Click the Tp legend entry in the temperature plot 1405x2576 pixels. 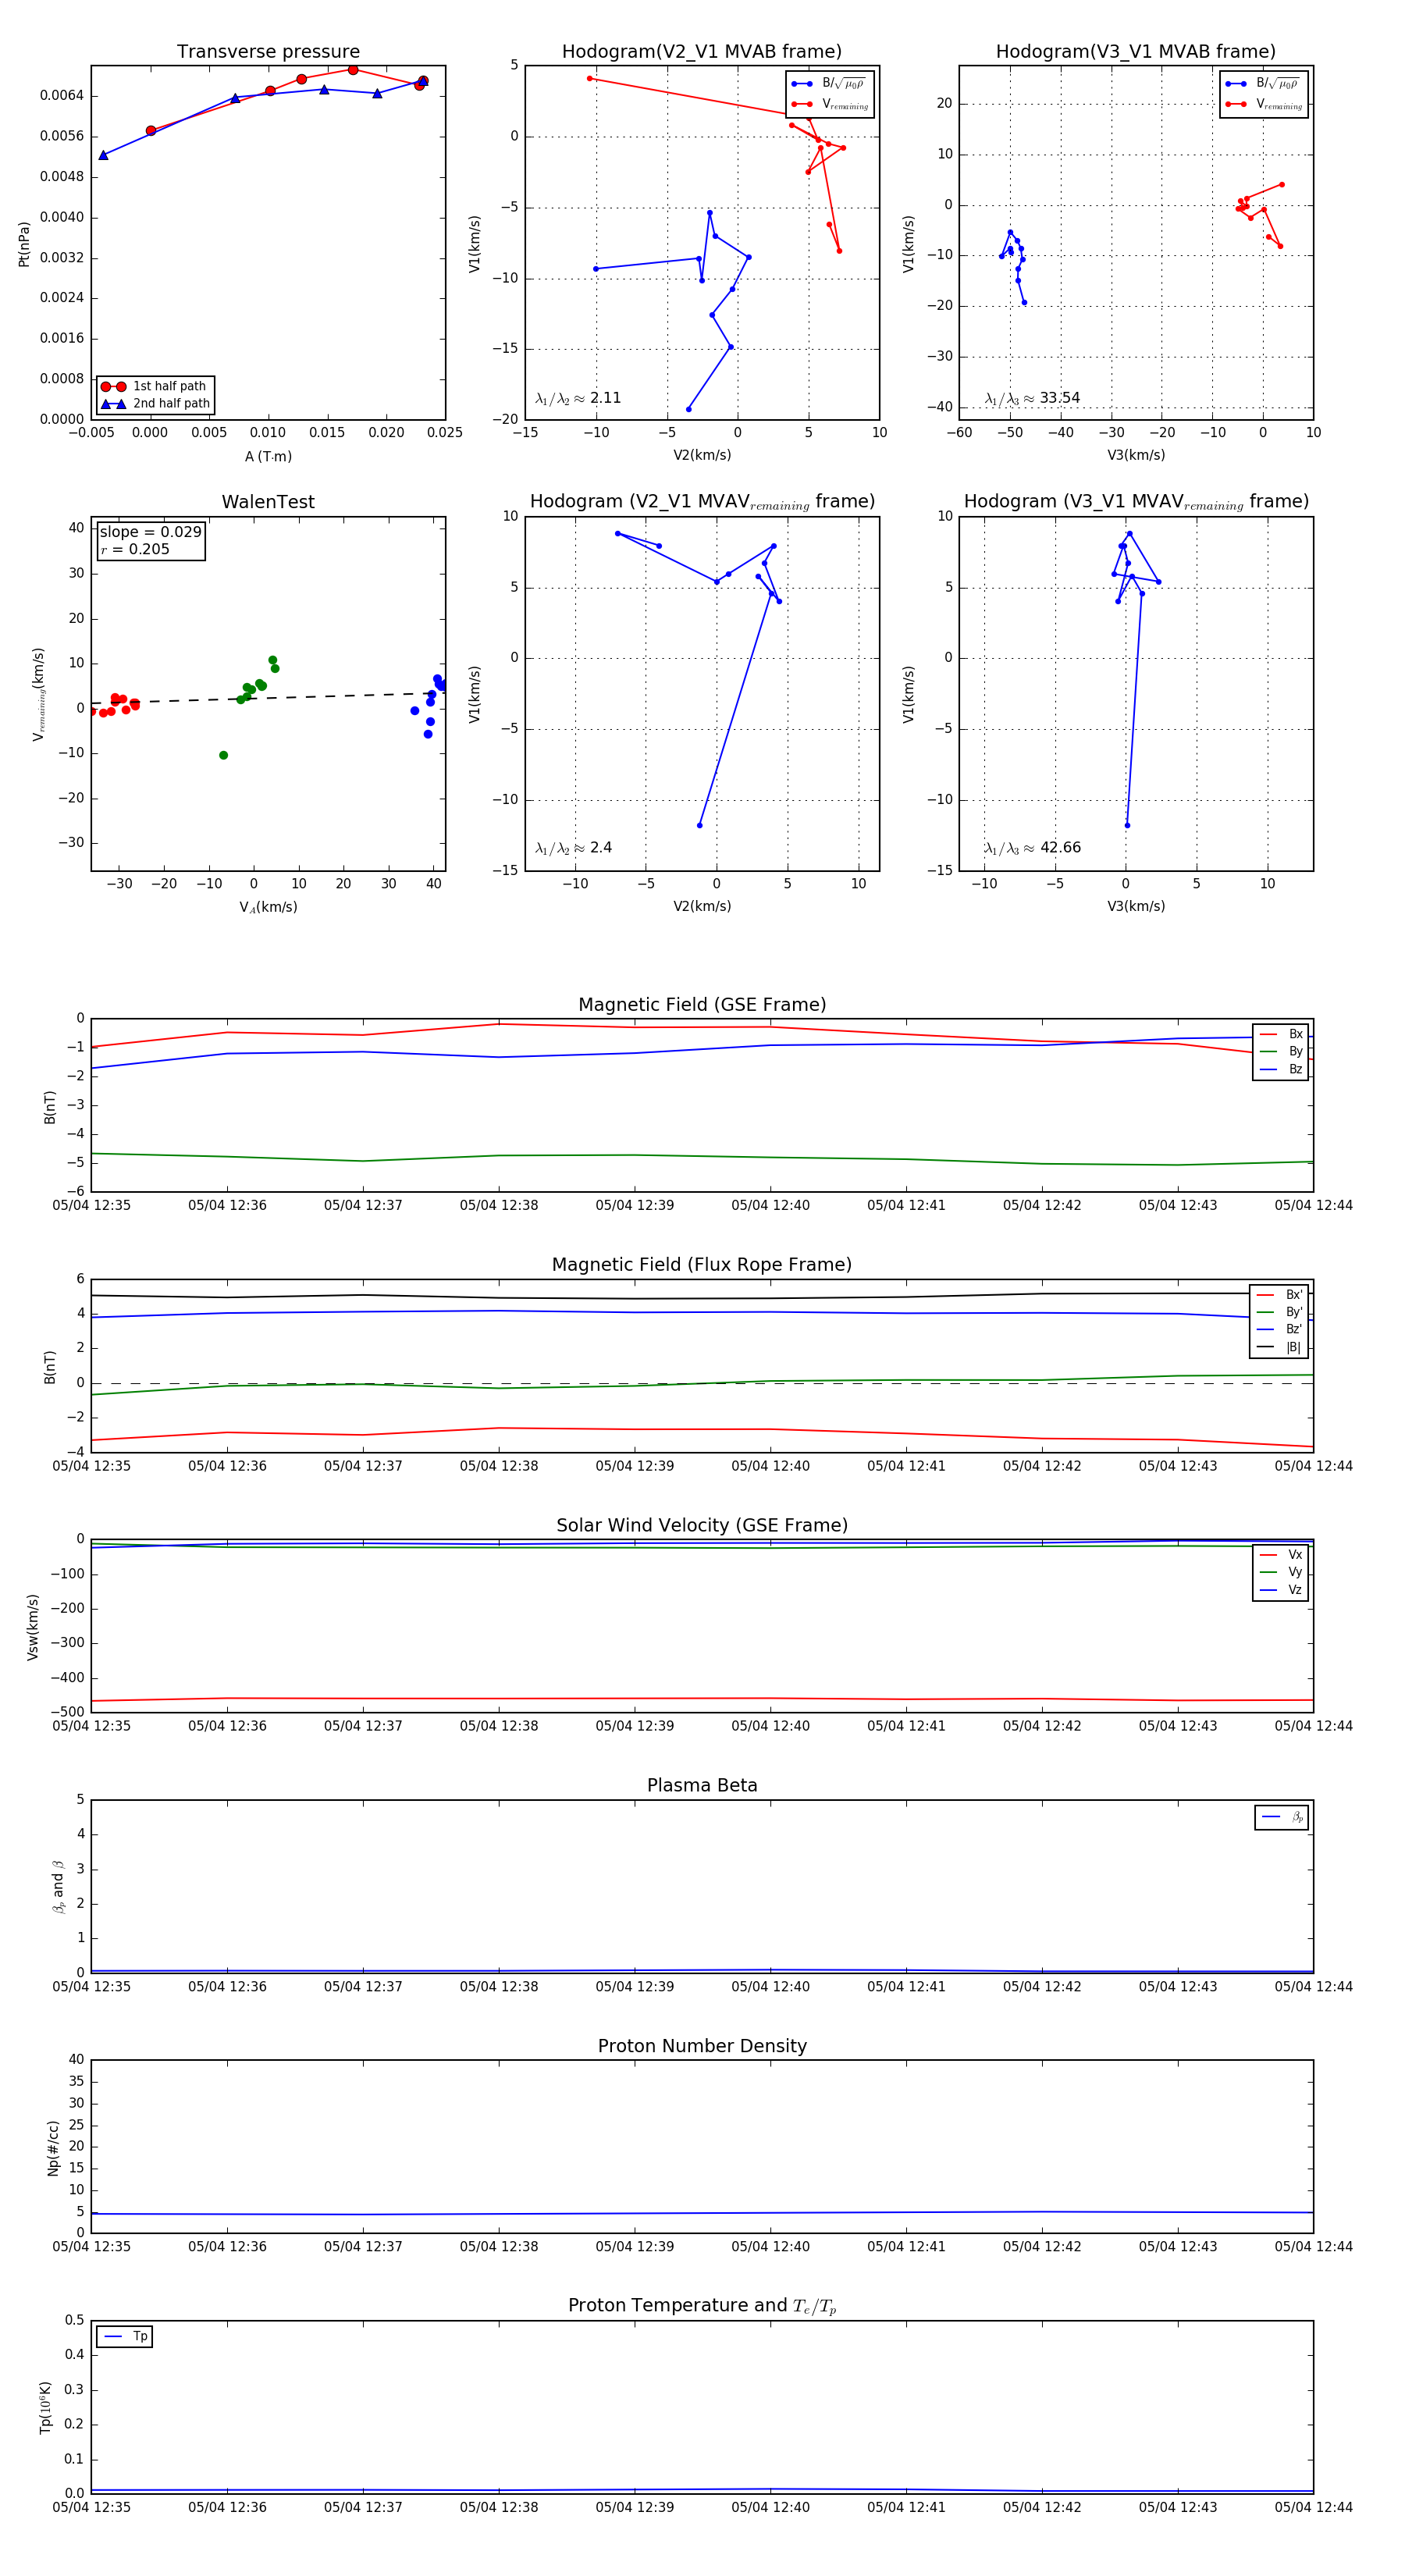(125, 2336)
